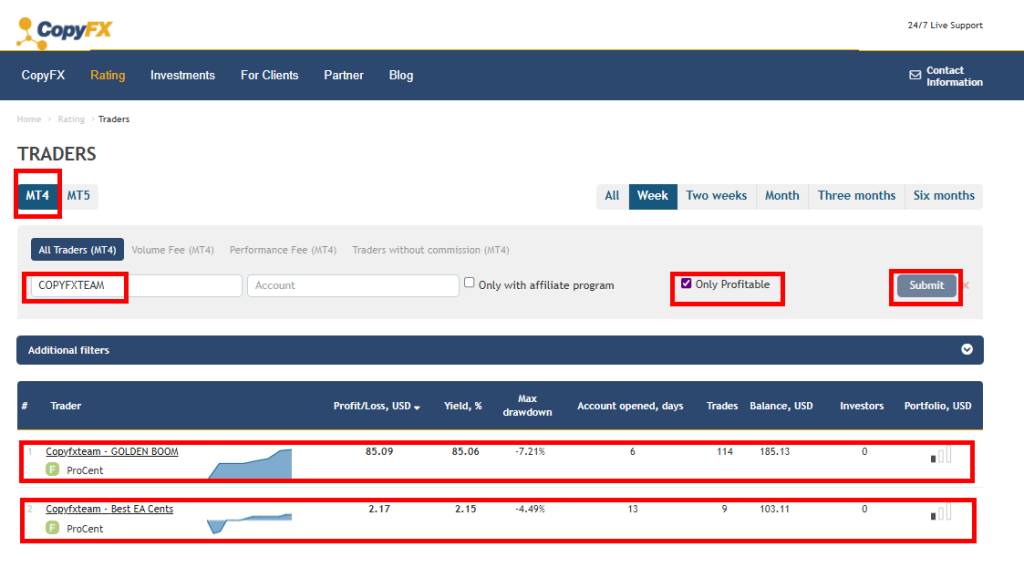Open the For Clients menu
Image resolution: width=1024 pixels, height=578 pixels.
coord(269,75)
